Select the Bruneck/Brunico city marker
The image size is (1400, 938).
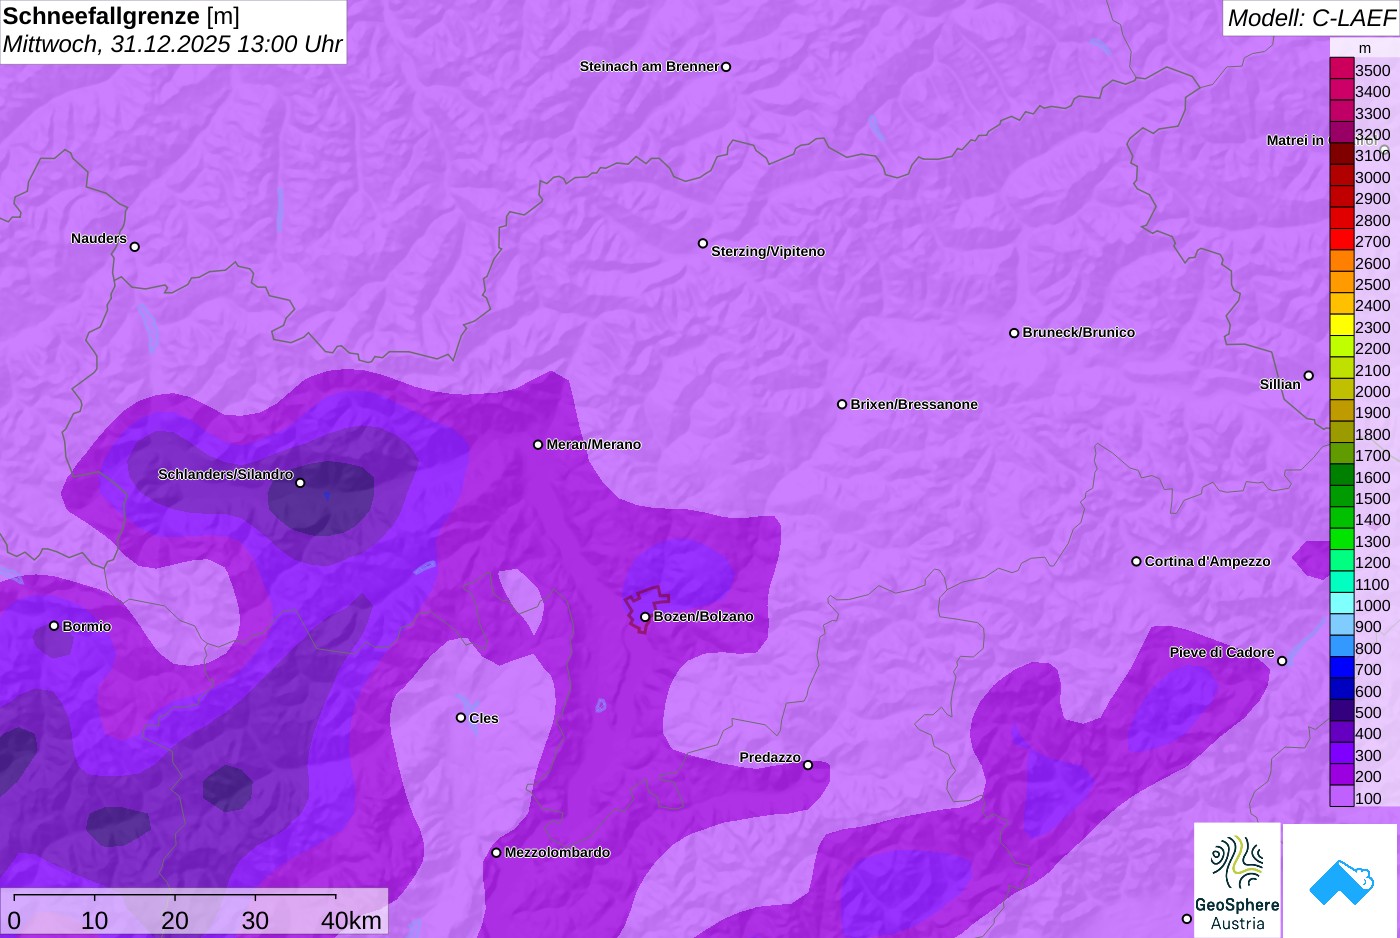coord(1014,333)
